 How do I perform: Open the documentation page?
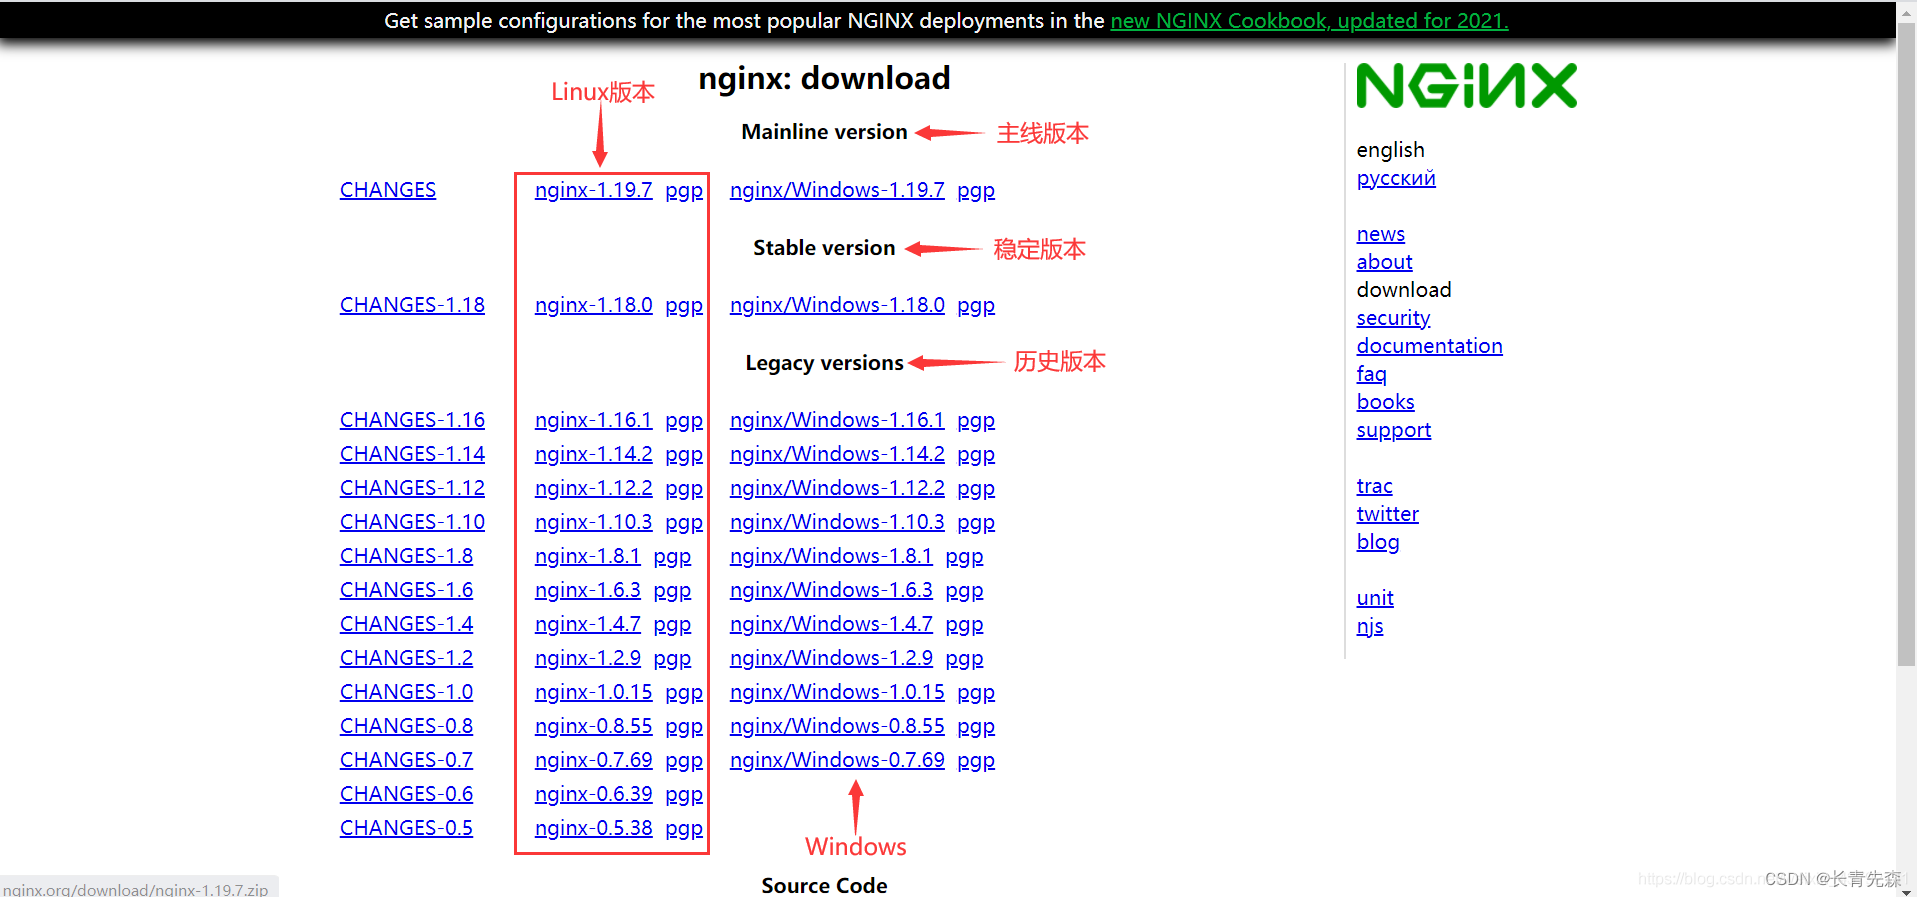click(1429, 346)
